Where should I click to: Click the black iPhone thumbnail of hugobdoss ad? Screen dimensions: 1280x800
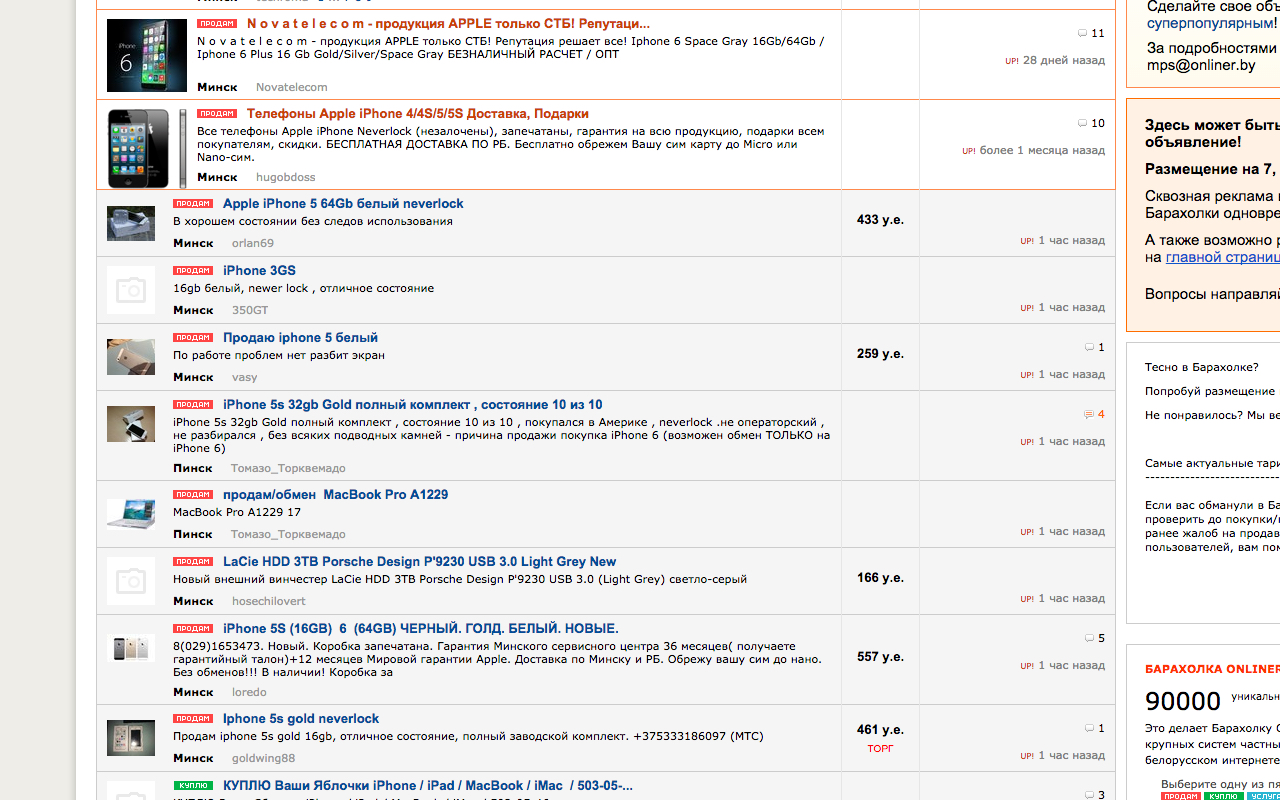[x=147, y=148]
